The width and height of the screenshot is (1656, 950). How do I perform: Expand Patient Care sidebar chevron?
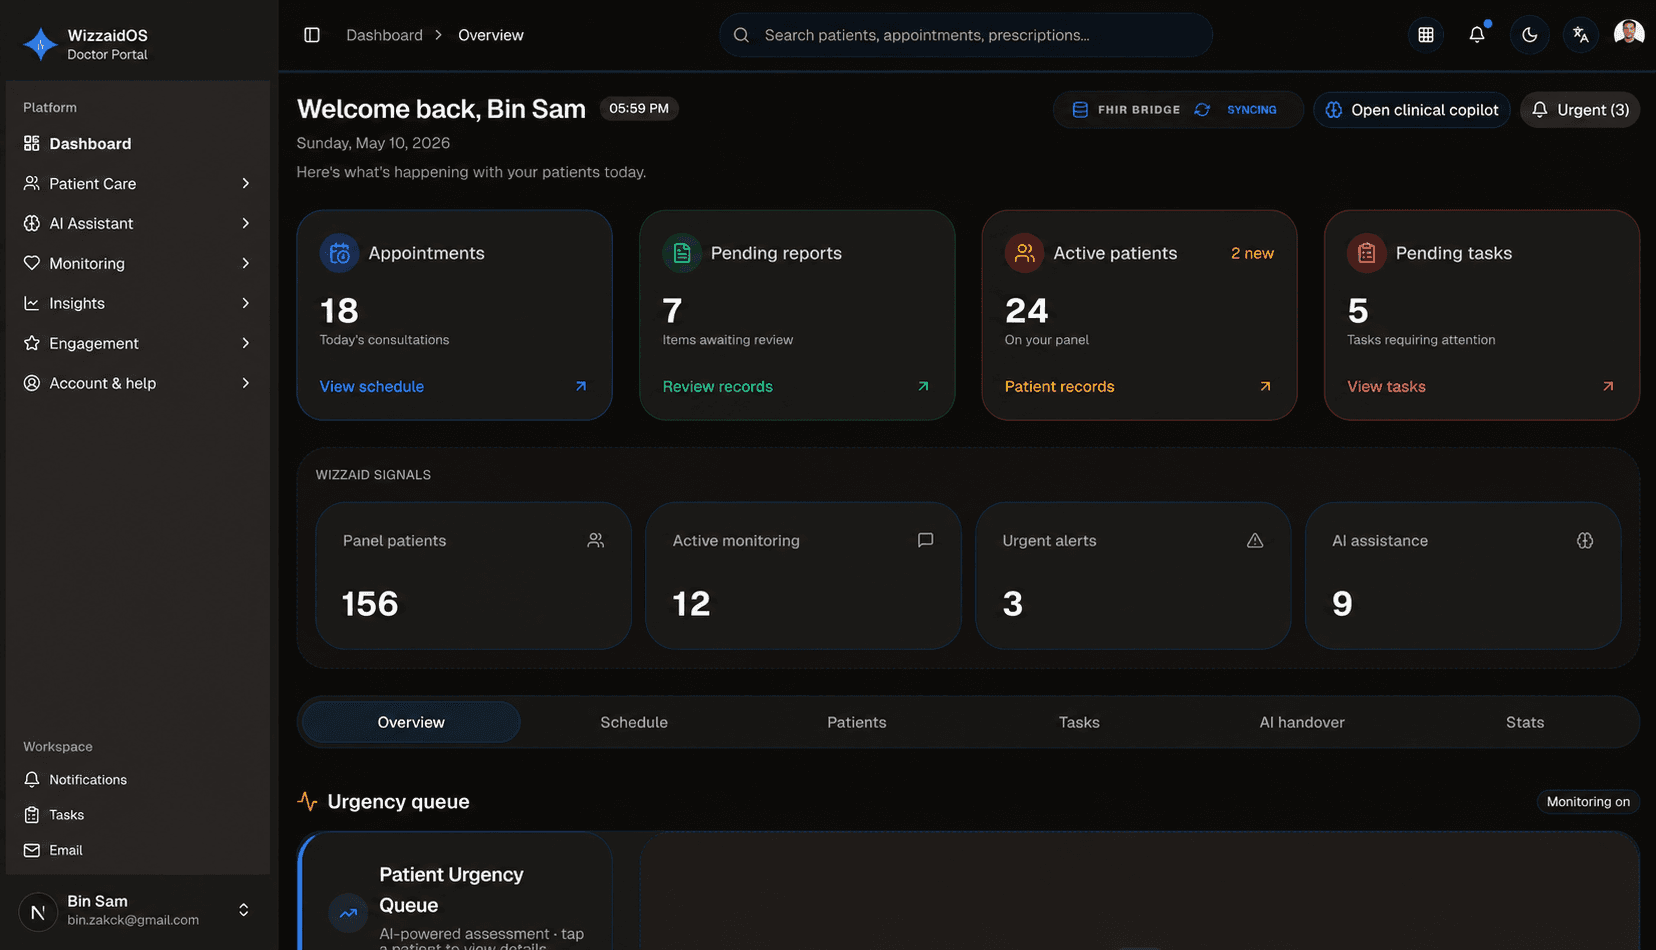point(245,183)
